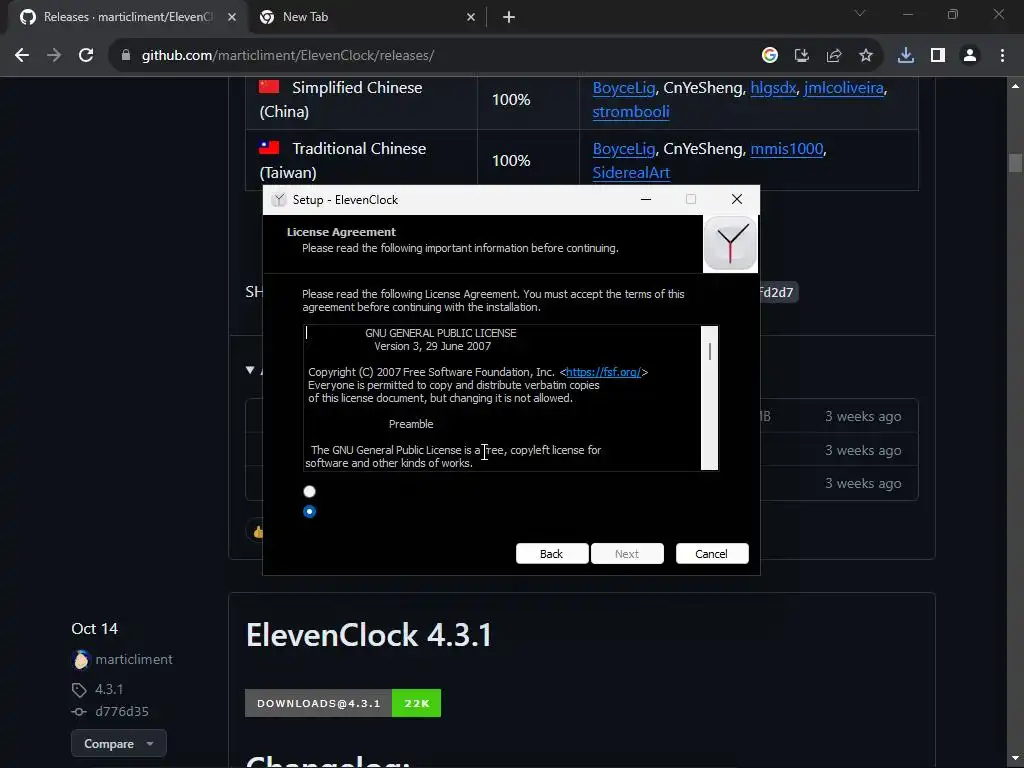1024x768 pixels.
Task: Open strombooli contributor link
Action: pos(631,112)
